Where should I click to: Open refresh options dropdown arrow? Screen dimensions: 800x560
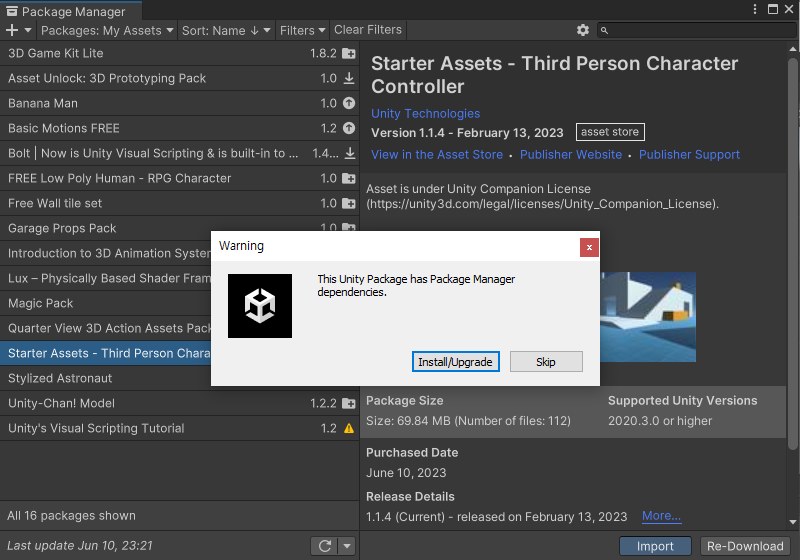347,546
